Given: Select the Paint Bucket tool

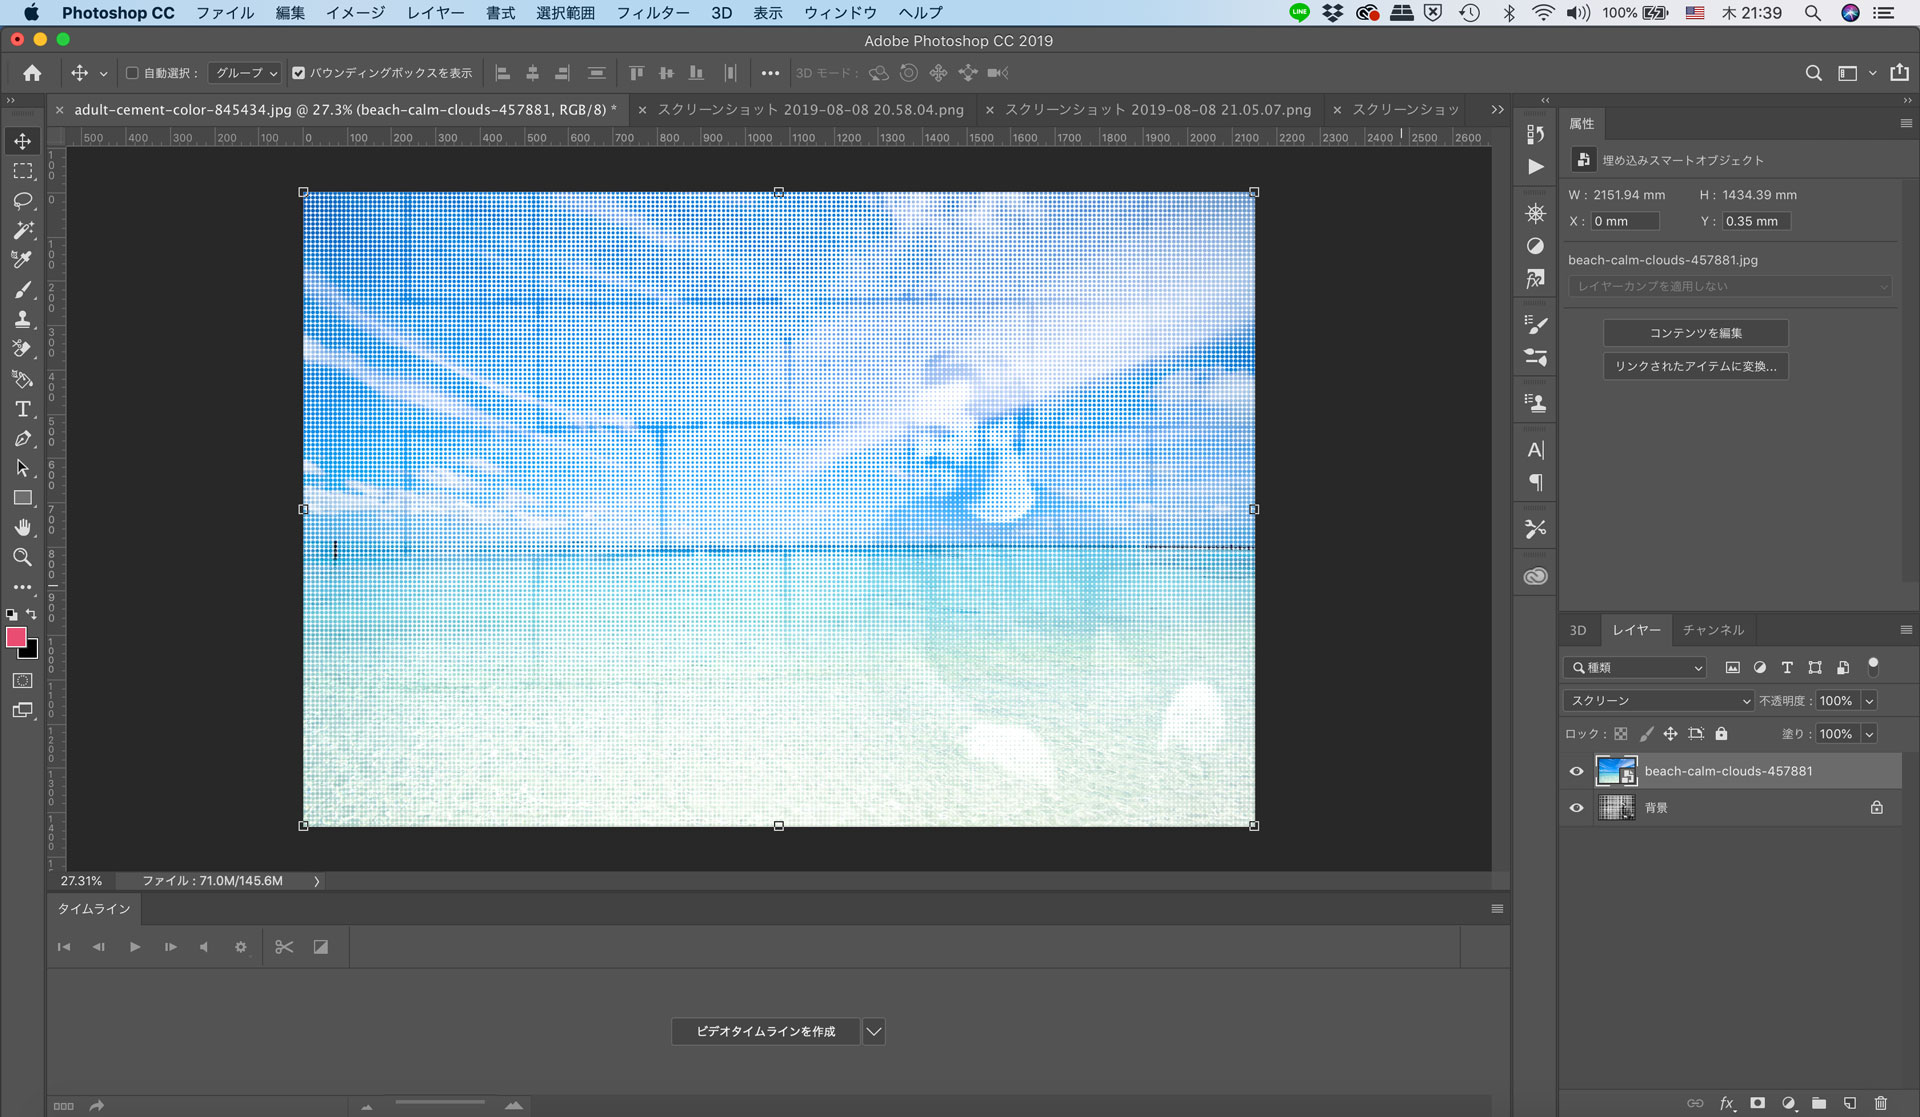Looking at the screenshot, I should coord(22,379).
